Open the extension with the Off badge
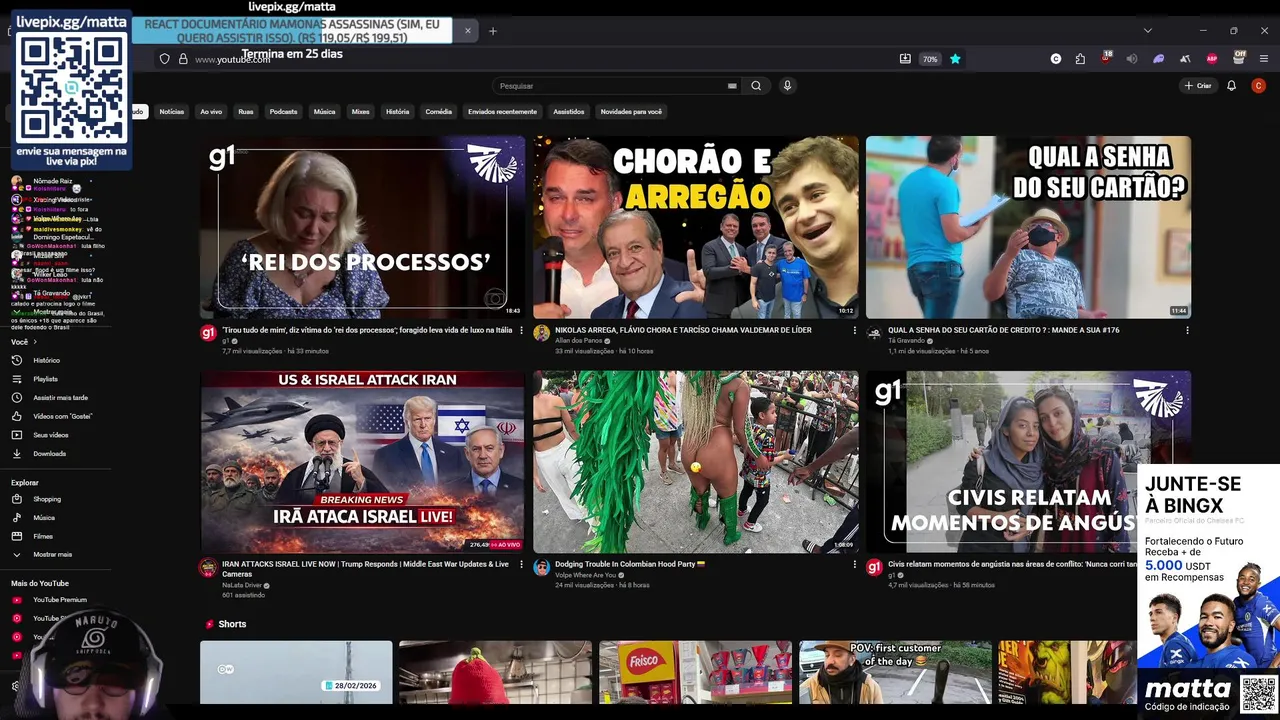The image size is (1280, 720). (1238, 58)
